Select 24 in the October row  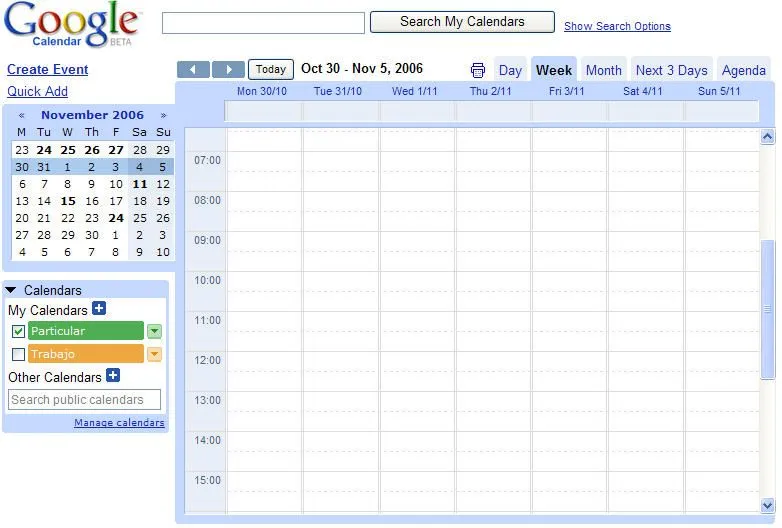(x=44, y=150)
